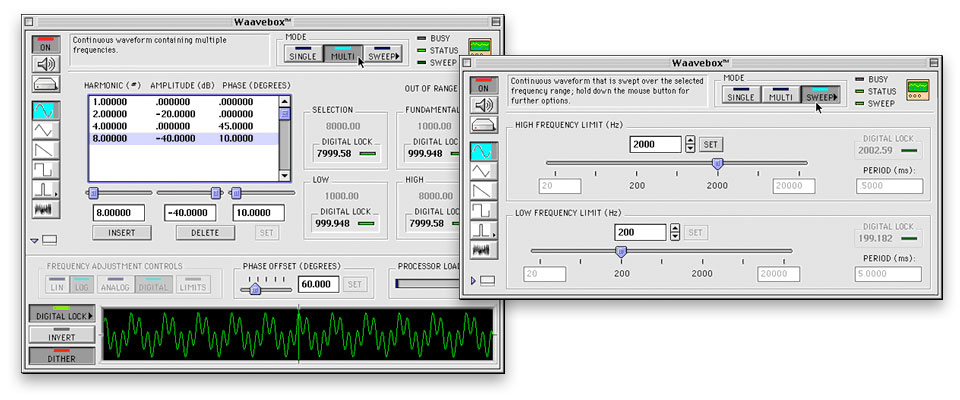Click the INSERT button

[x=122, y=233]
